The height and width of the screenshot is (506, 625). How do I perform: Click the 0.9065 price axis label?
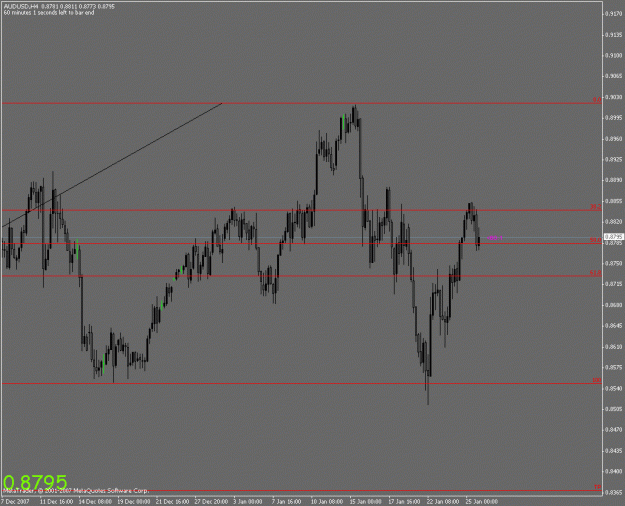point(614,76)
